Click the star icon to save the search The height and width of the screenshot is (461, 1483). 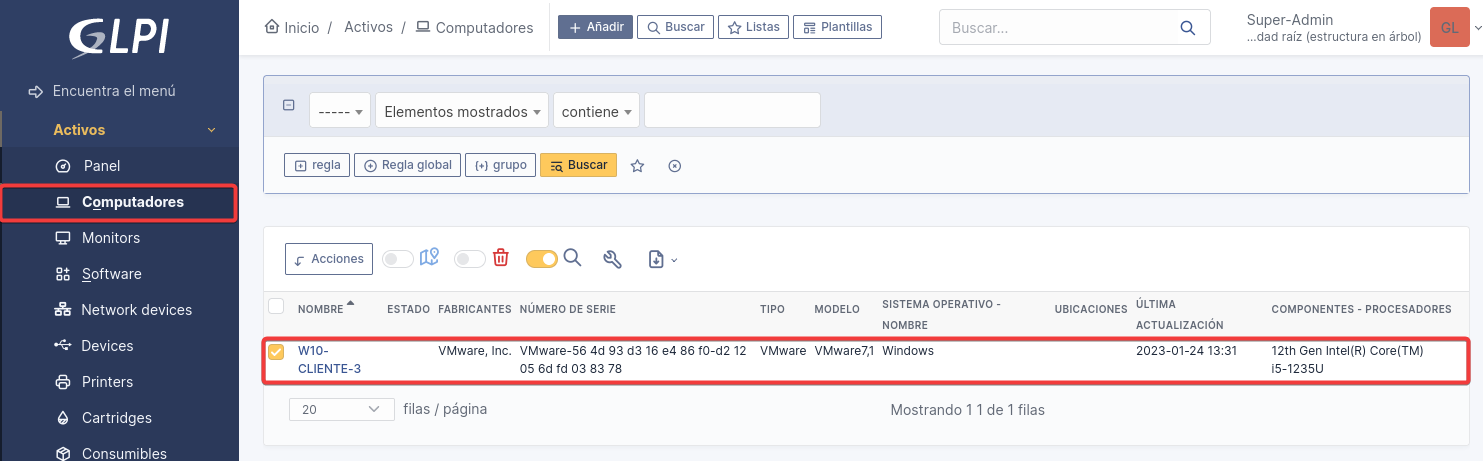pyautogui.click(x=637, y=166)
